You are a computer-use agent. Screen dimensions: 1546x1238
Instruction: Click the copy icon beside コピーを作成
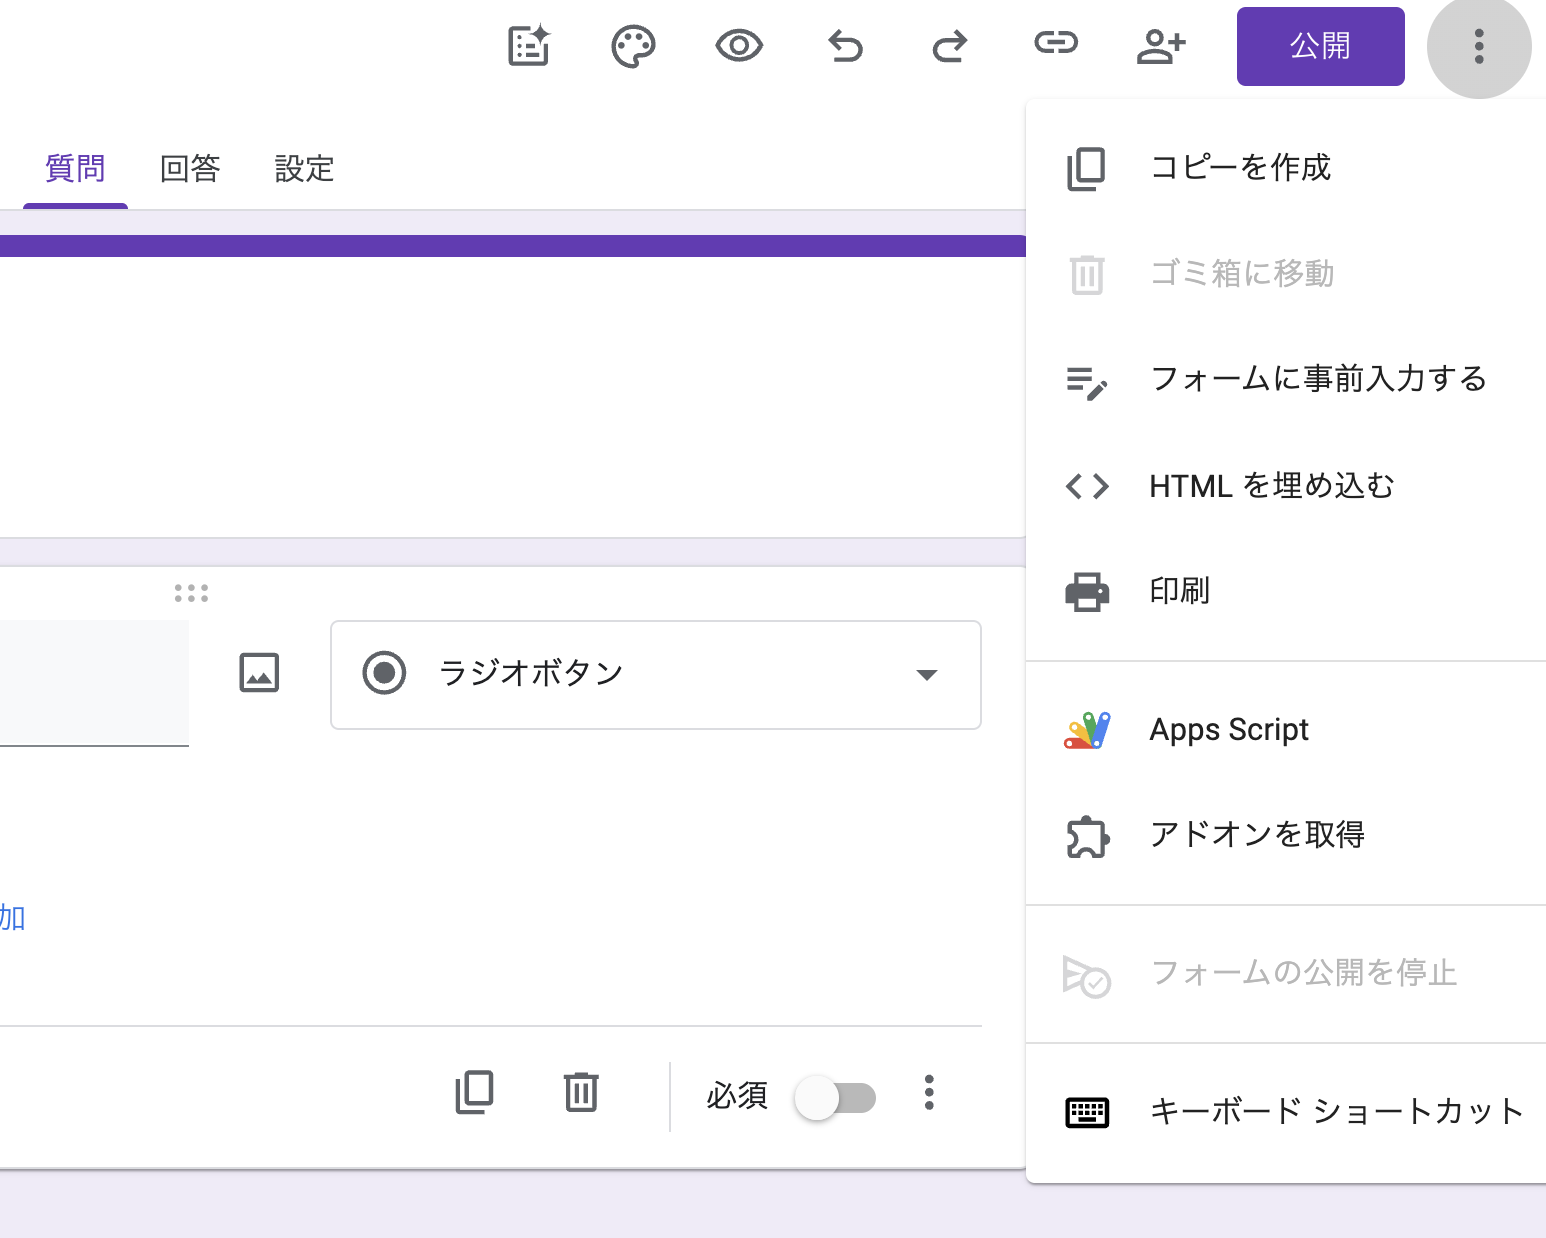coord(1086,169)
